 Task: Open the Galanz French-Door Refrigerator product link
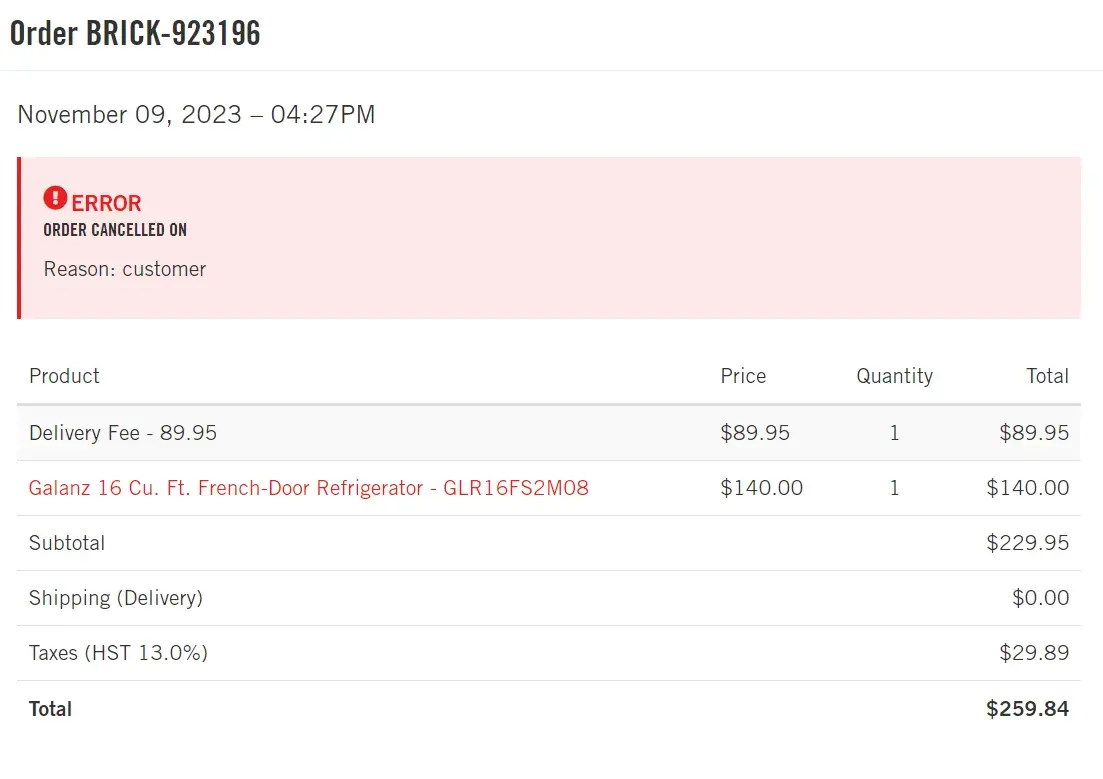(x=308, y=488)
